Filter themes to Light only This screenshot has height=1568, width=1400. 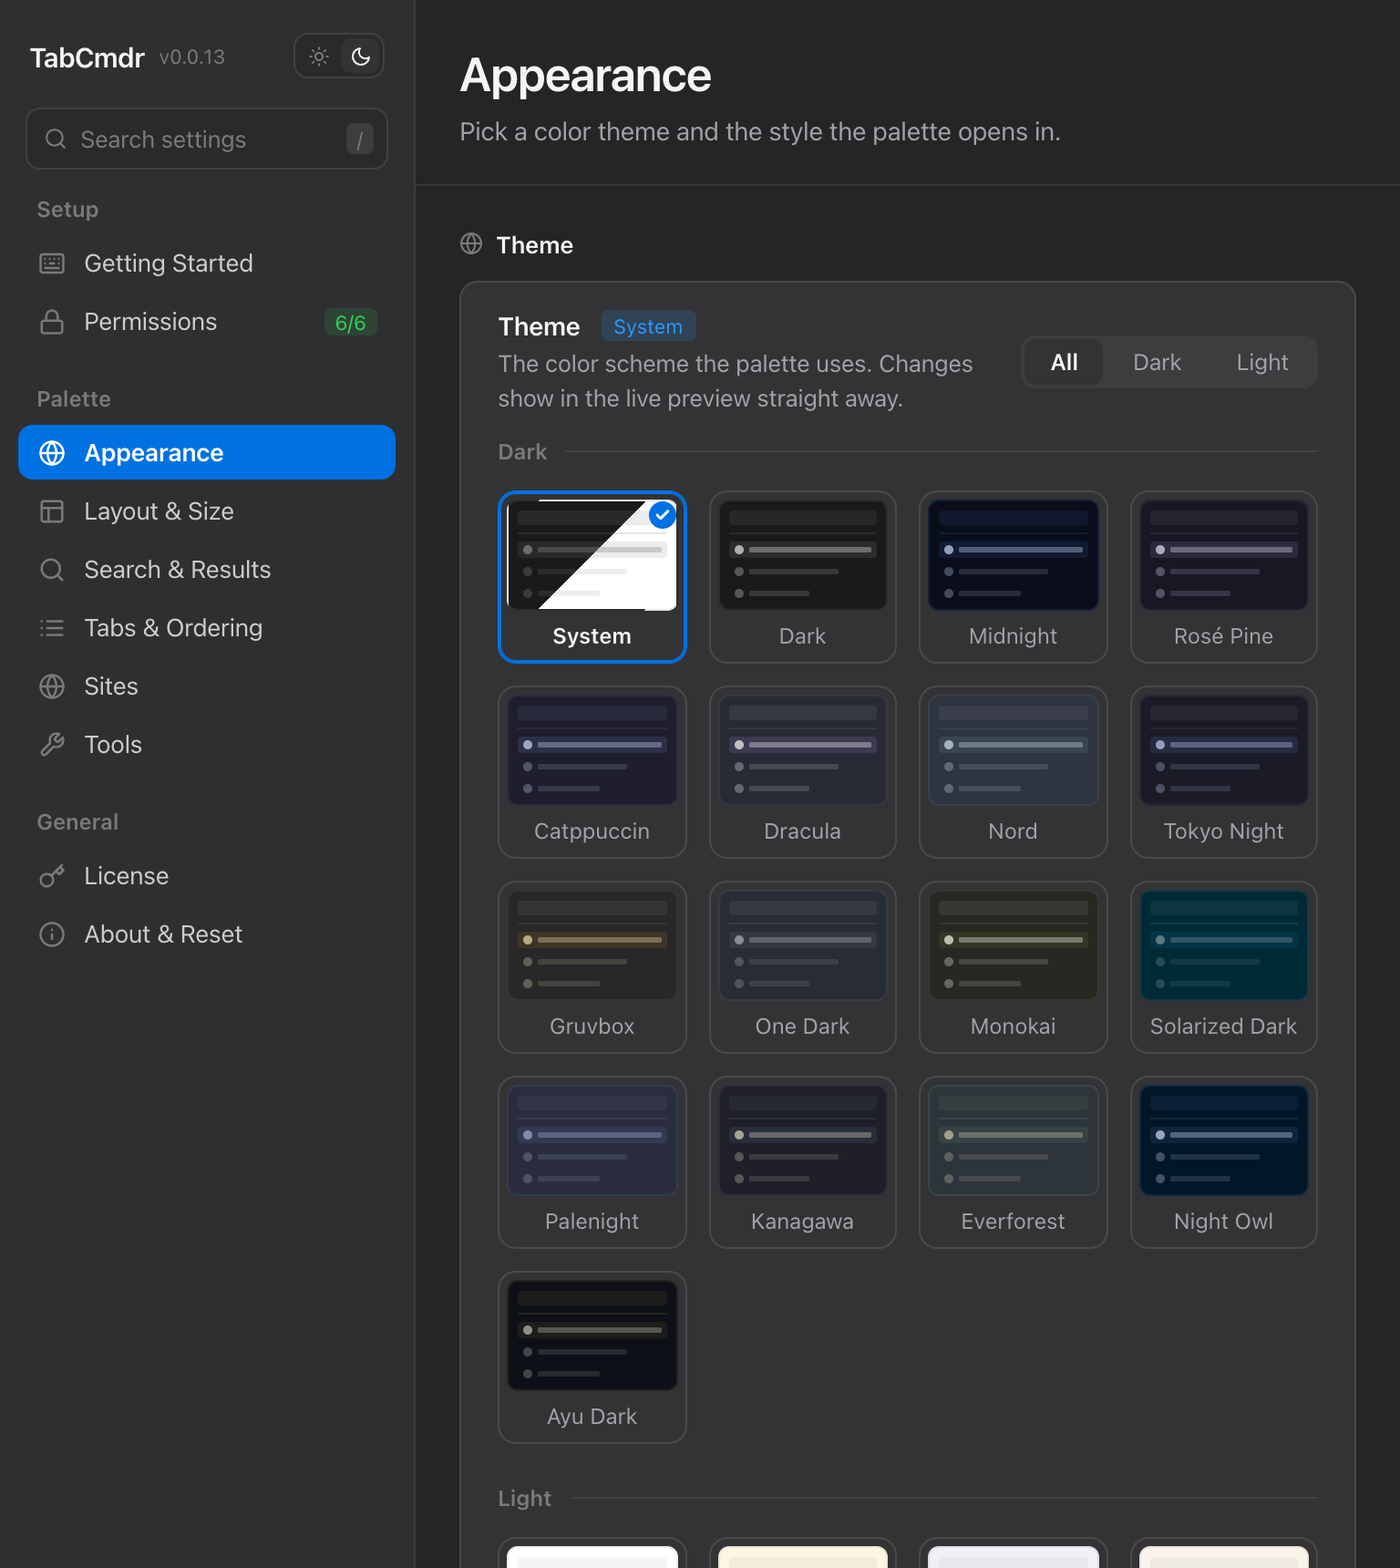(1262, 362)
